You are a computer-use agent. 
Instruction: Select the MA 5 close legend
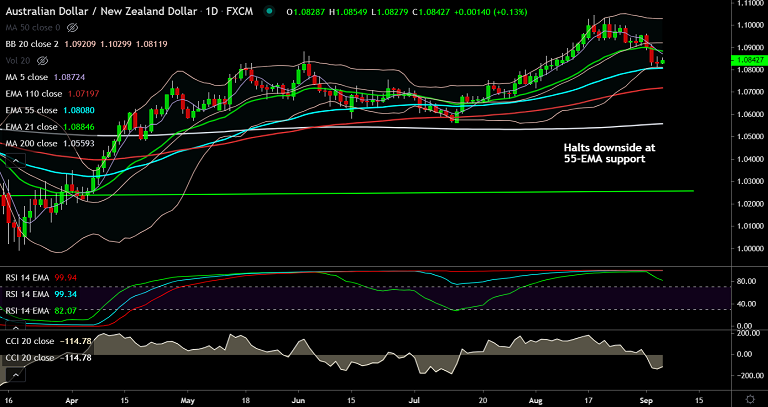click(26, 77)
